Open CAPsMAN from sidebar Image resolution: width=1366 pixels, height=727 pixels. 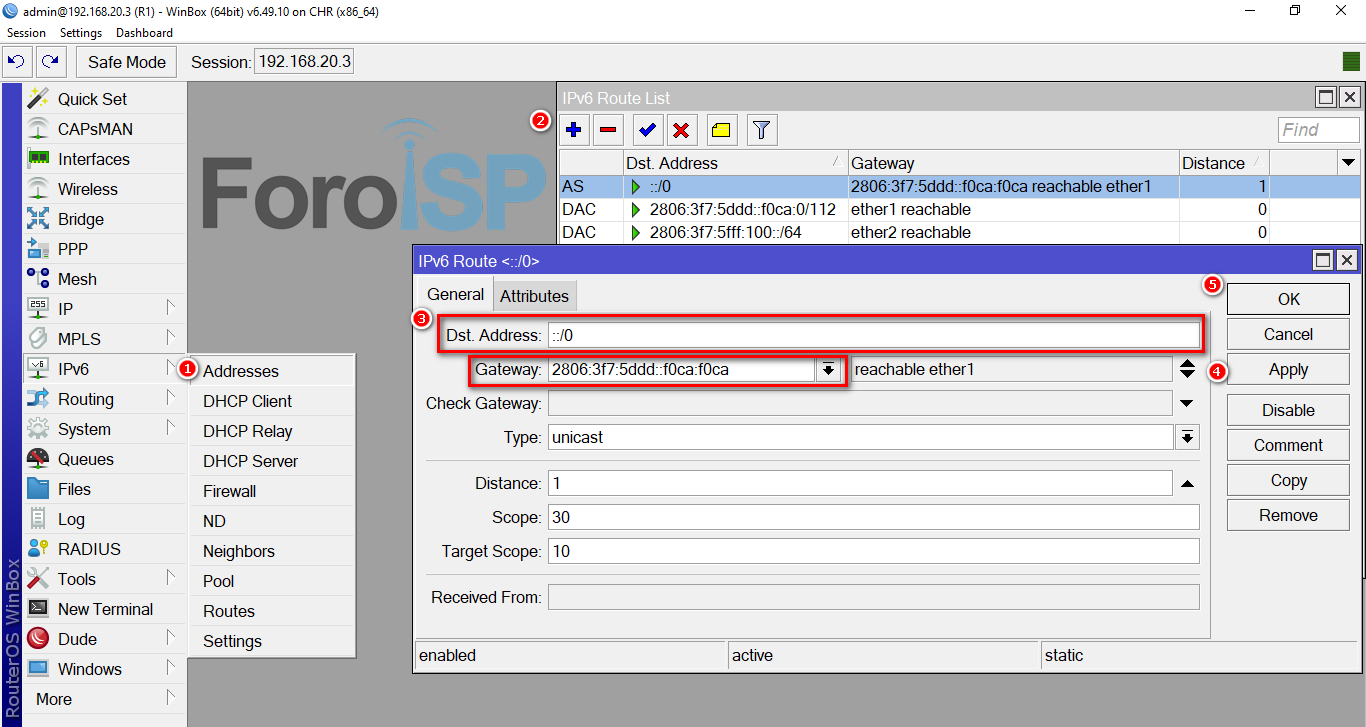tap(105, 129)
